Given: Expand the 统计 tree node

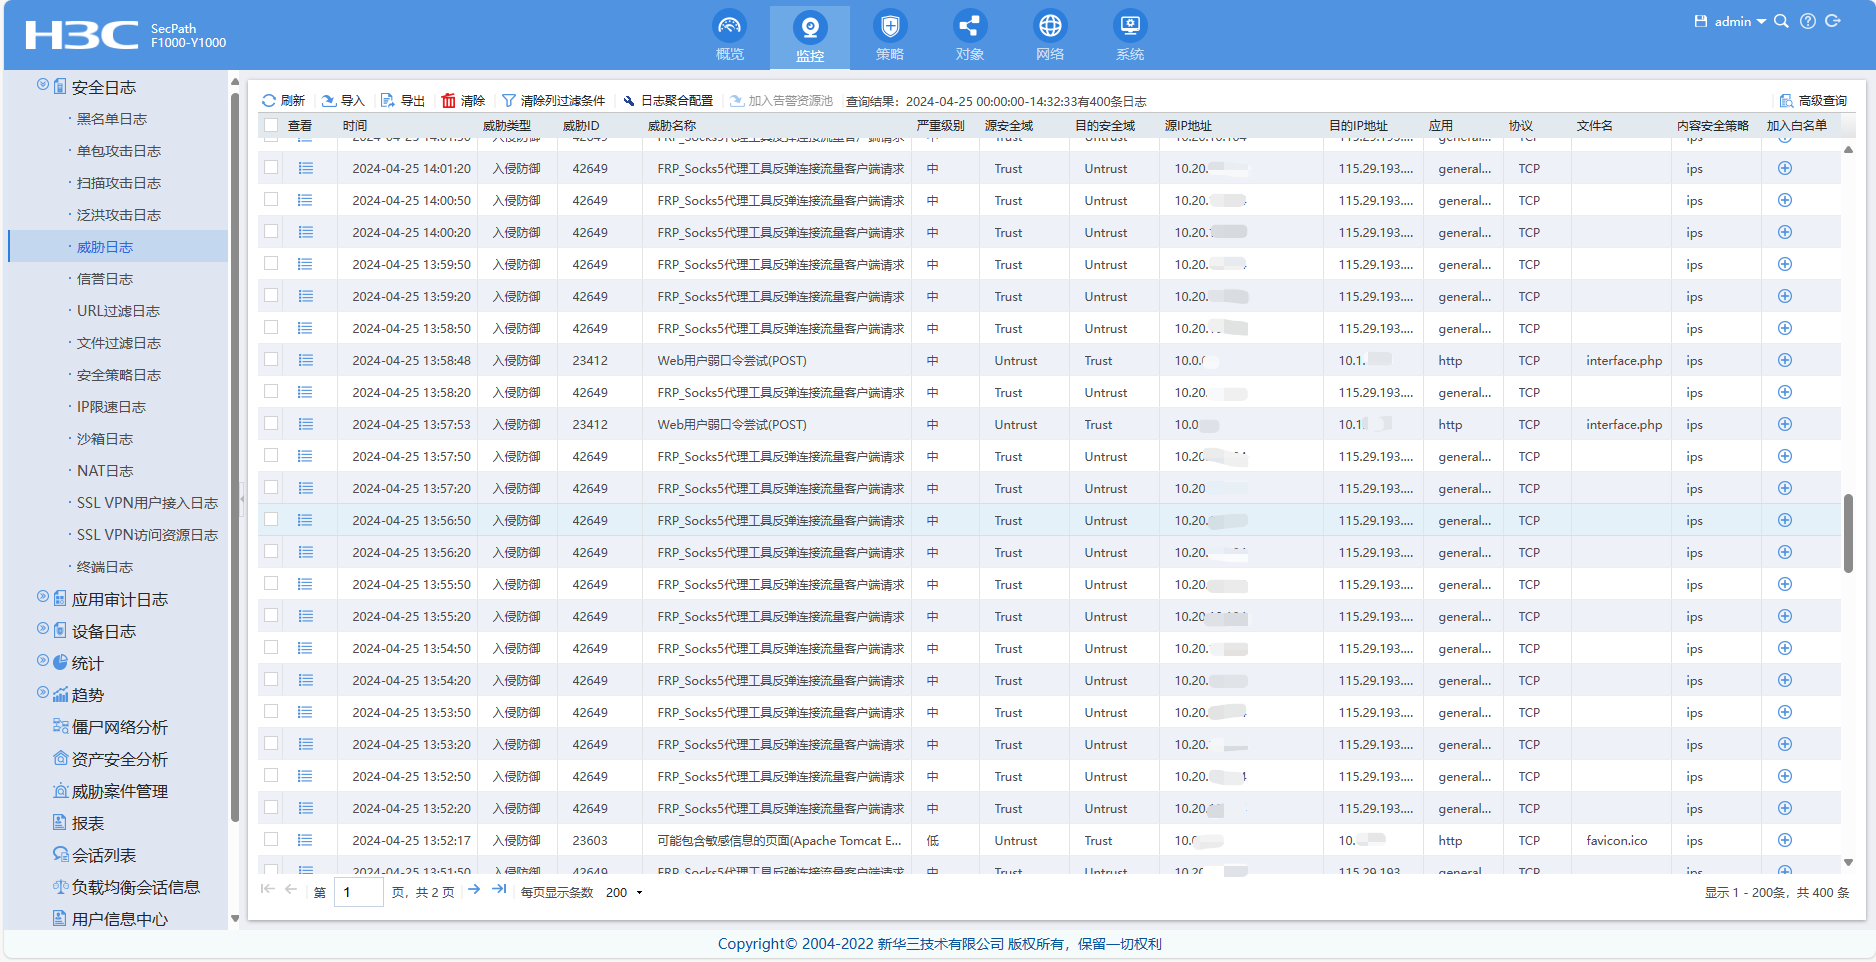Looking at the screenshot, I should (x=43, y=661).
